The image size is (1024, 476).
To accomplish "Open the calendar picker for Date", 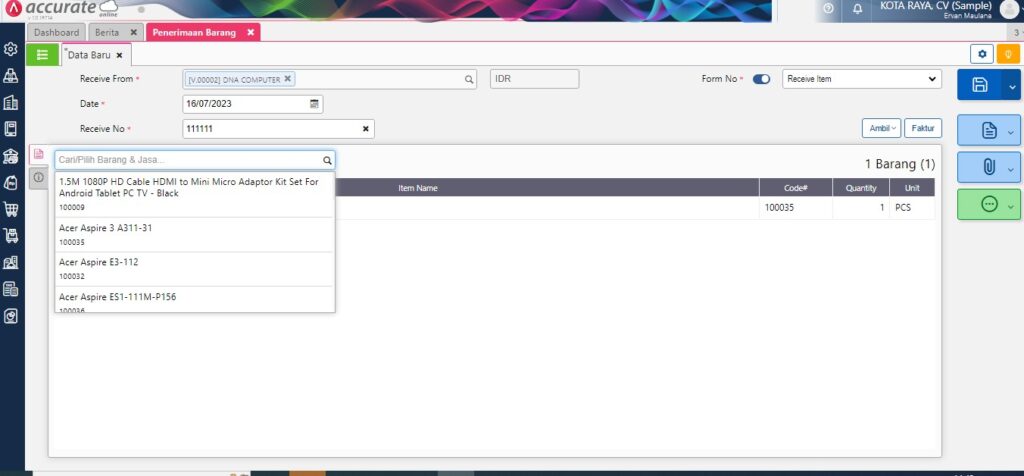I will [314, 104].
